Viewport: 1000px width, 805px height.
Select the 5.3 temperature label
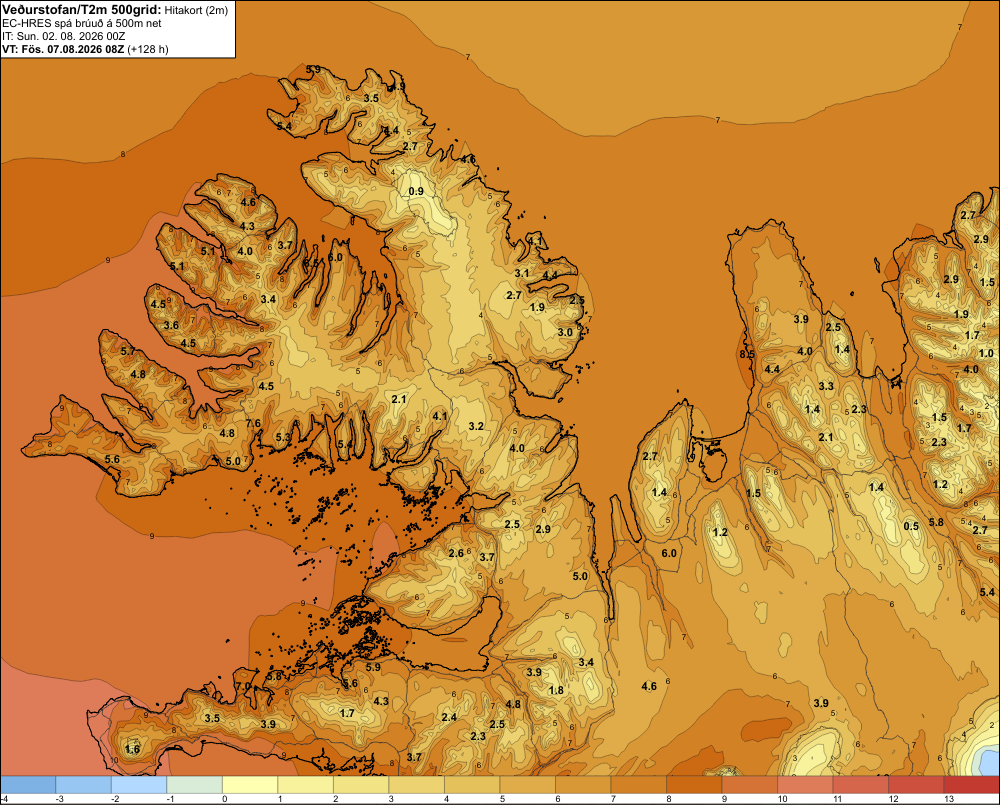(283, 437)
